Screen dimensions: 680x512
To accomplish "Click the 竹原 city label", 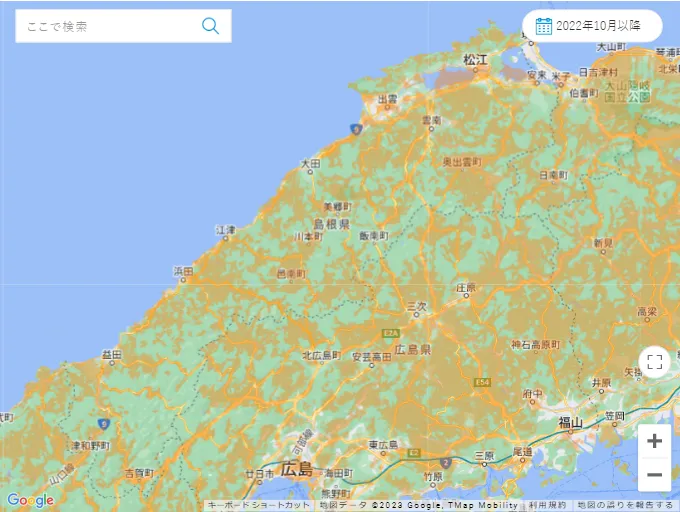I will pos(433,477).
